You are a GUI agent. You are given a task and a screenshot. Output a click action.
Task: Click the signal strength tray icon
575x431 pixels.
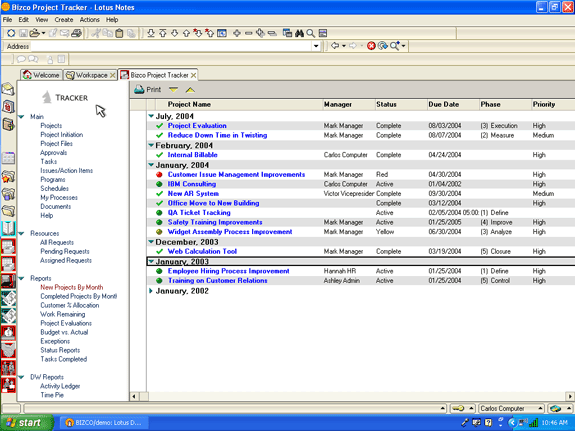[x=534, y=423]
